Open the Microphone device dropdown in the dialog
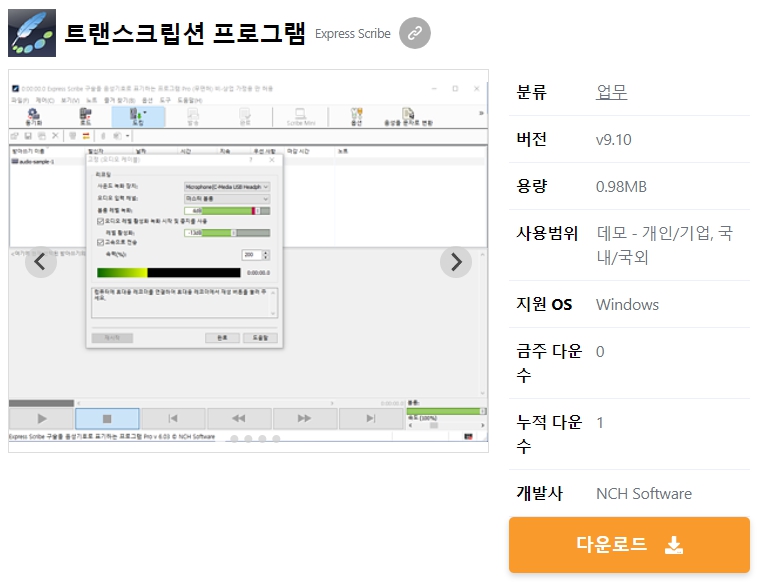The height and width of the screenshot is (582, 758). pyautogui.click(x=227, y=187)
